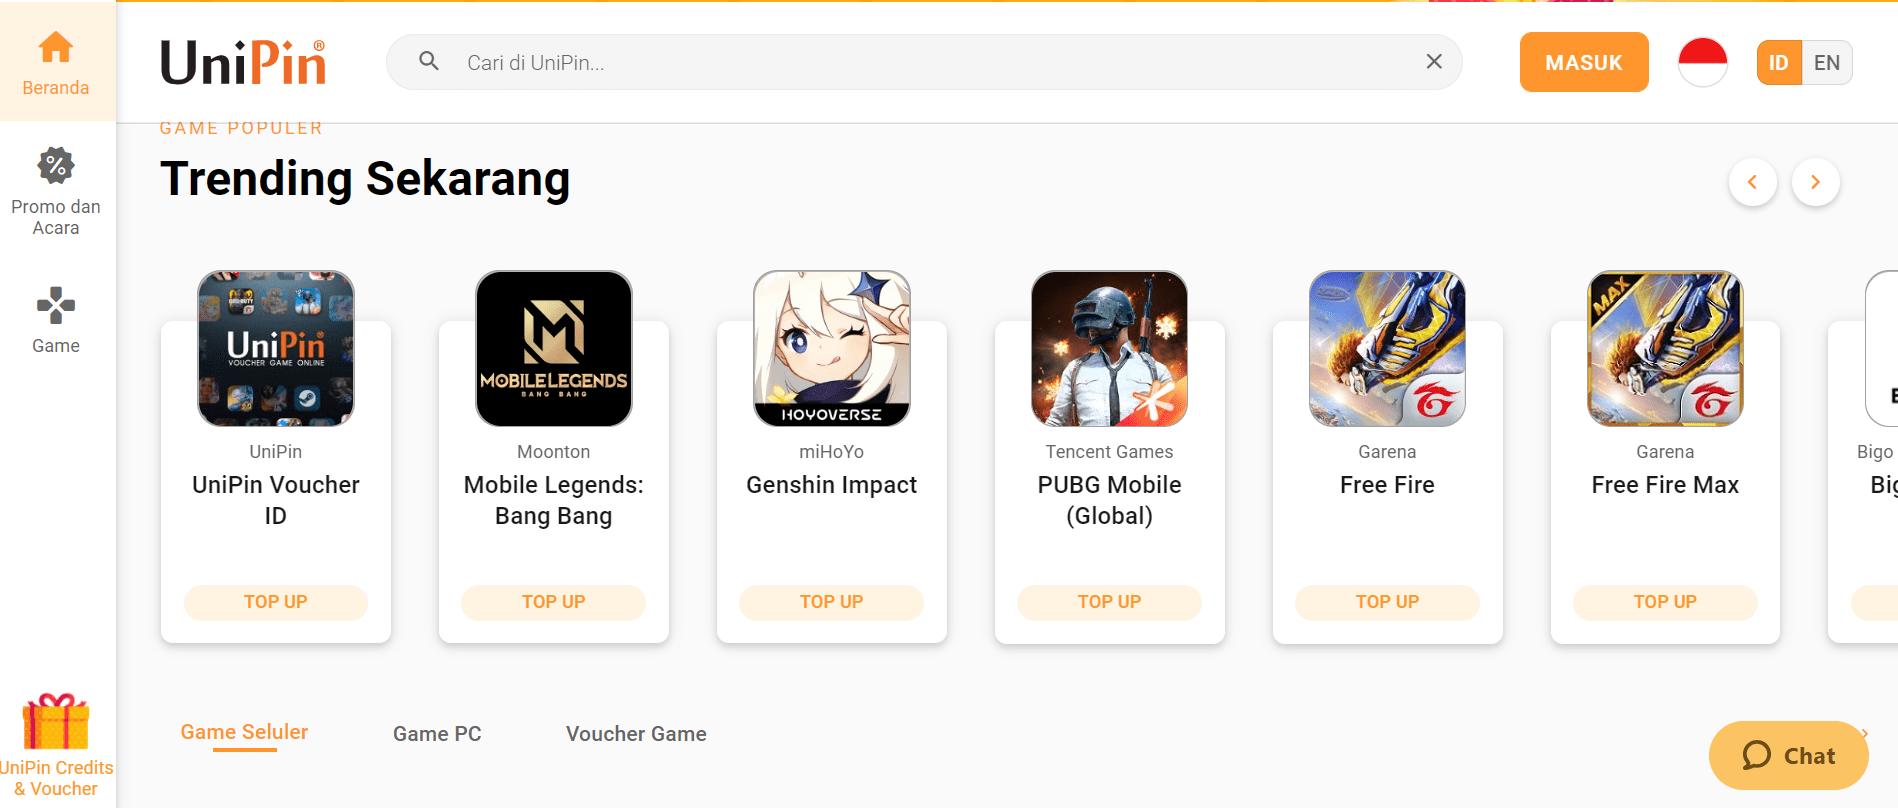1898x808 pixels.
Task: Open the Voucher Game tab
Action: pyautogui.click(x=636, y=734)
